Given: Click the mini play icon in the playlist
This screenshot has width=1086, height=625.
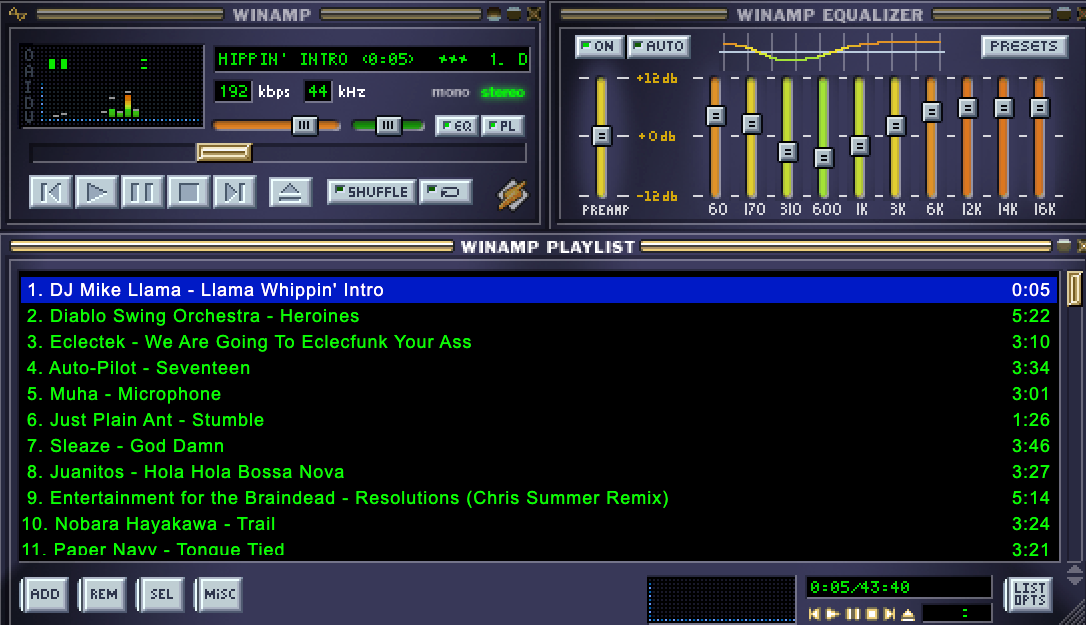Looking at the screenshot, I should pyautogui.click(x=831, y=614).
